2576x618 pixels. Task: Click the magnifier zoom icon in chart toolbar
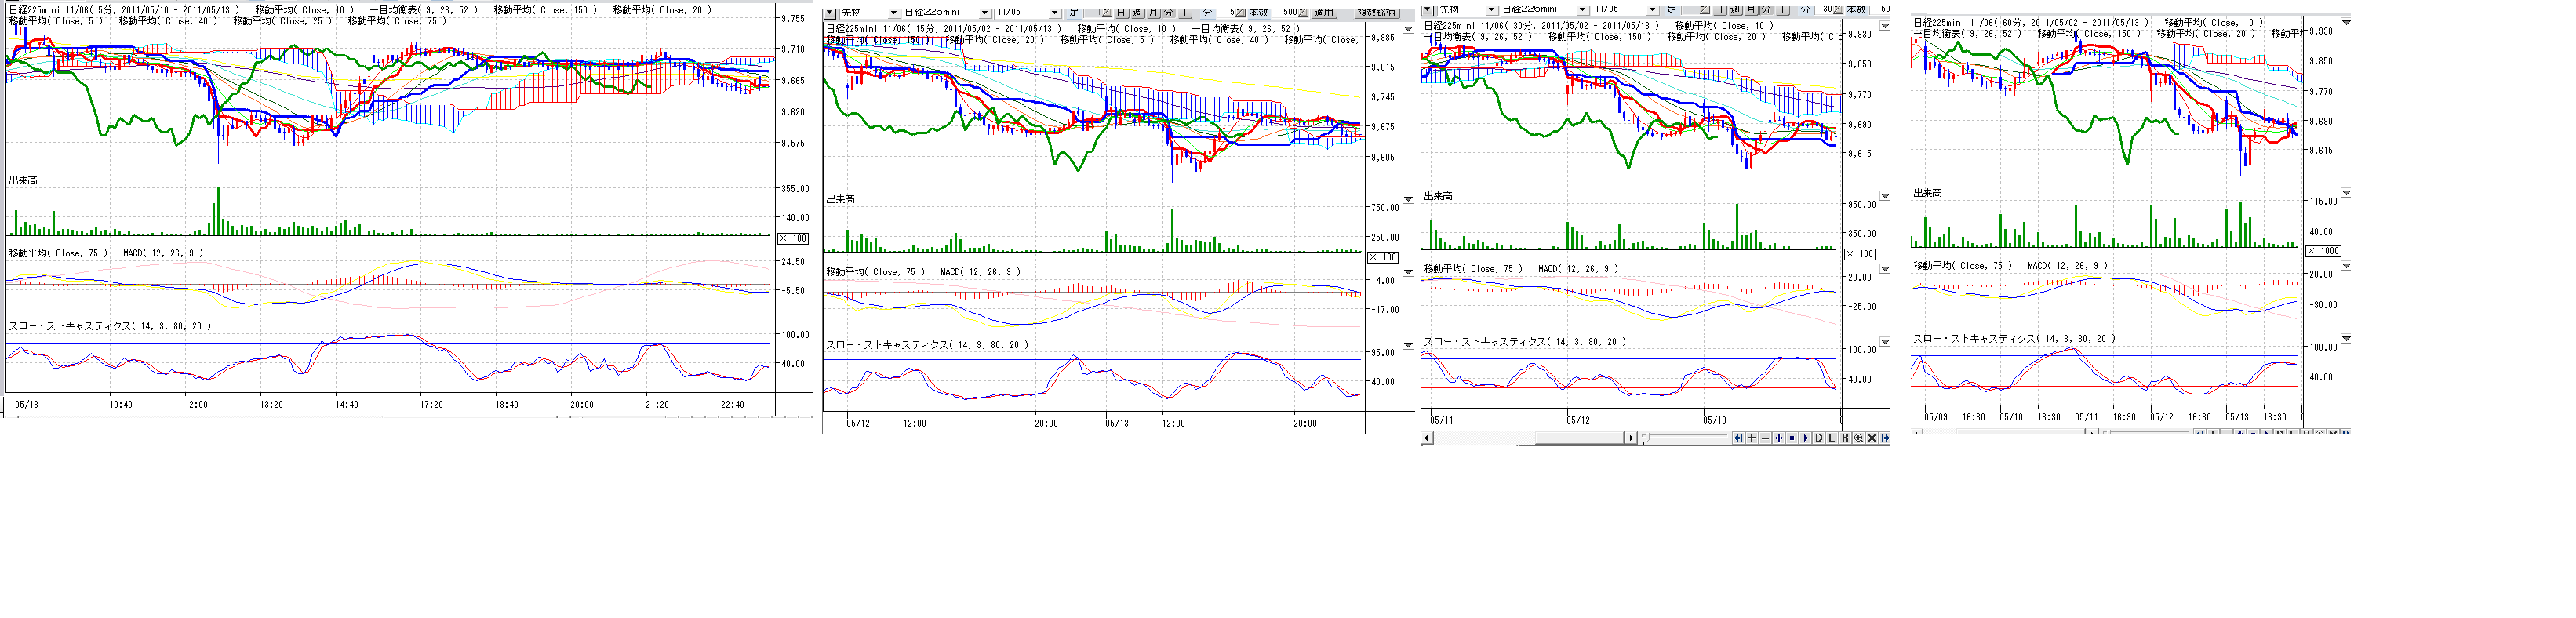pos(1858,438)
